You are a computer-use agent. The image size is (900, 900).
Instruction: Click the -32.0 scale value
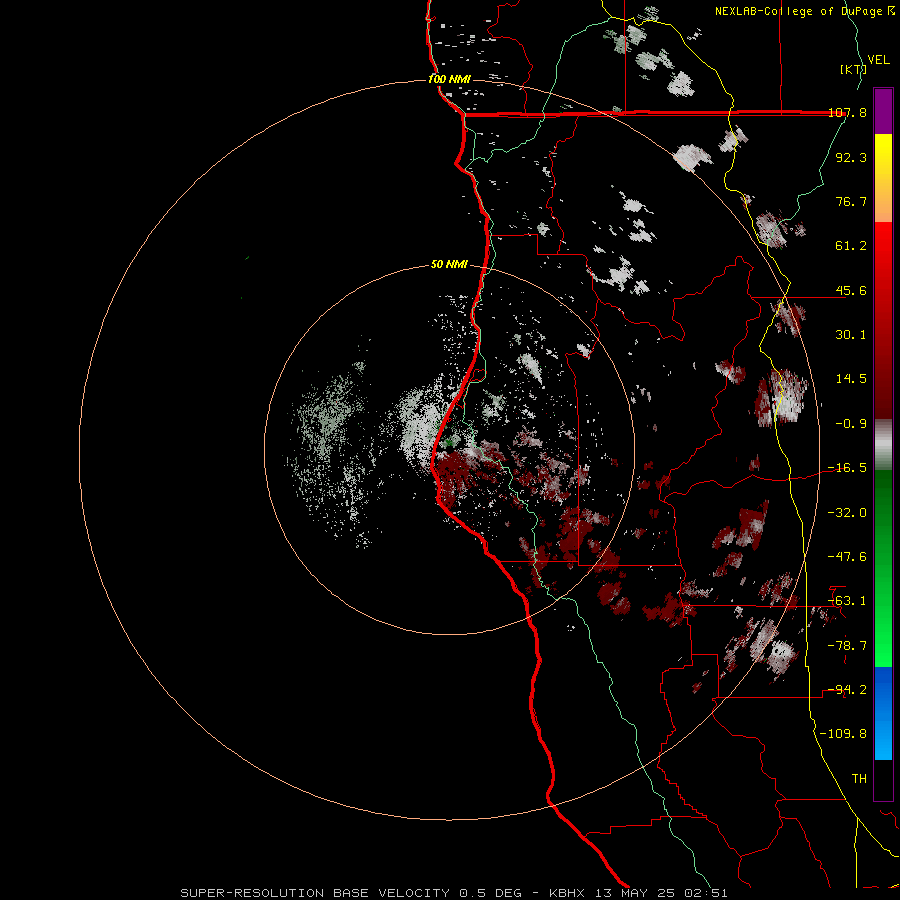coord(847,513)
